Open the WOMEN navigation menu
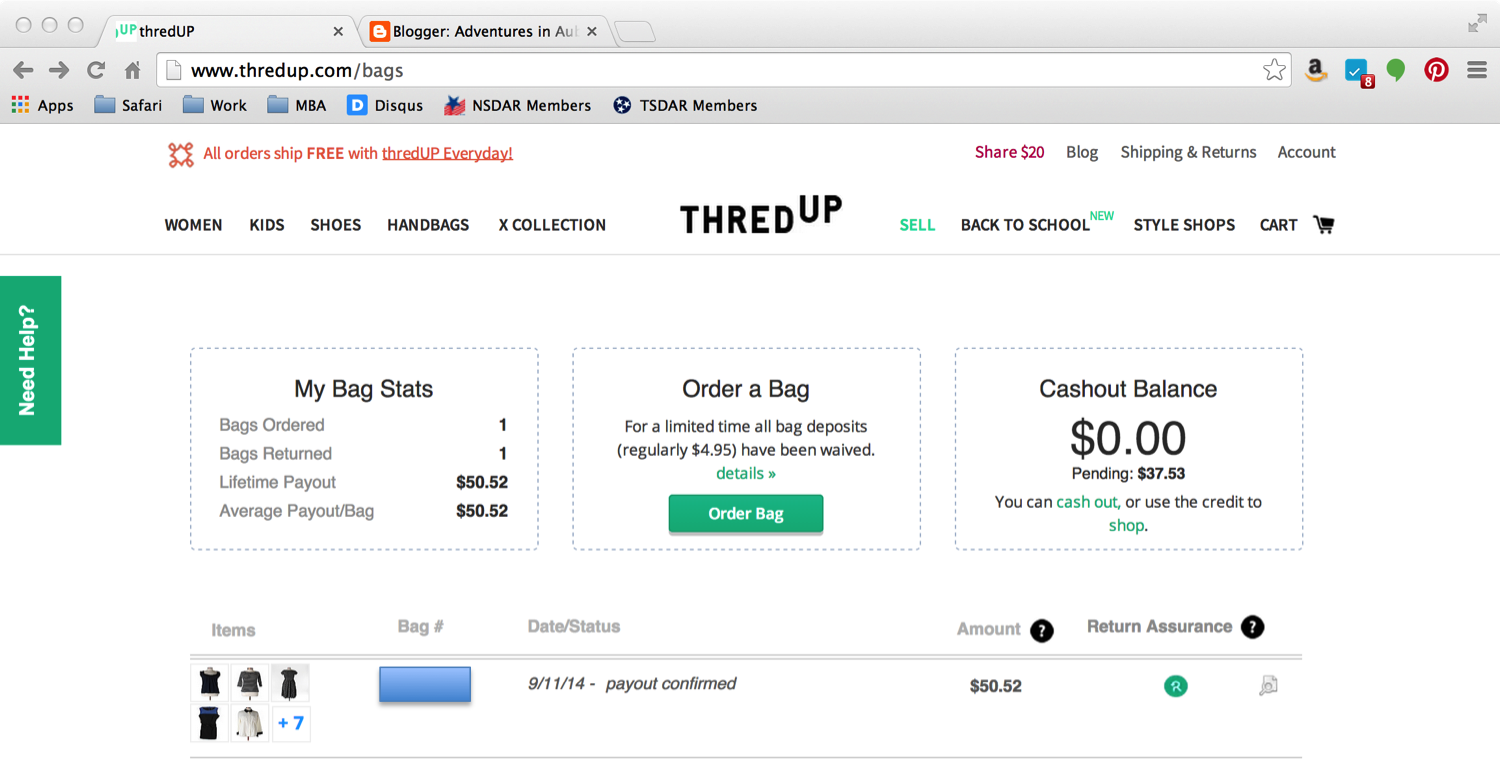This screenshot has width=1500, height=778. [193, 225]
